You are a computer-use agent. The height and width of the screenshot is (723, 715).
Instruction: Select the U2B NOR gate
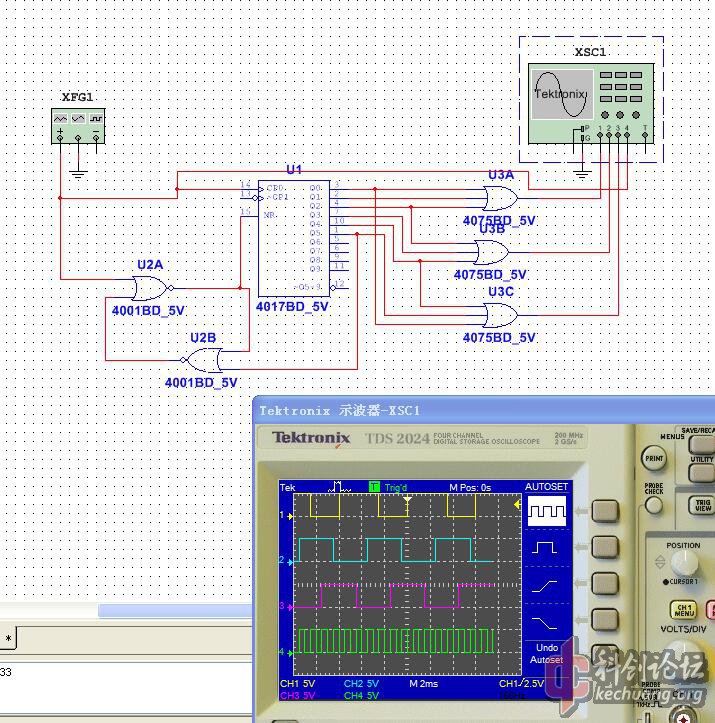pyautogui.click(x=201, y=360)
